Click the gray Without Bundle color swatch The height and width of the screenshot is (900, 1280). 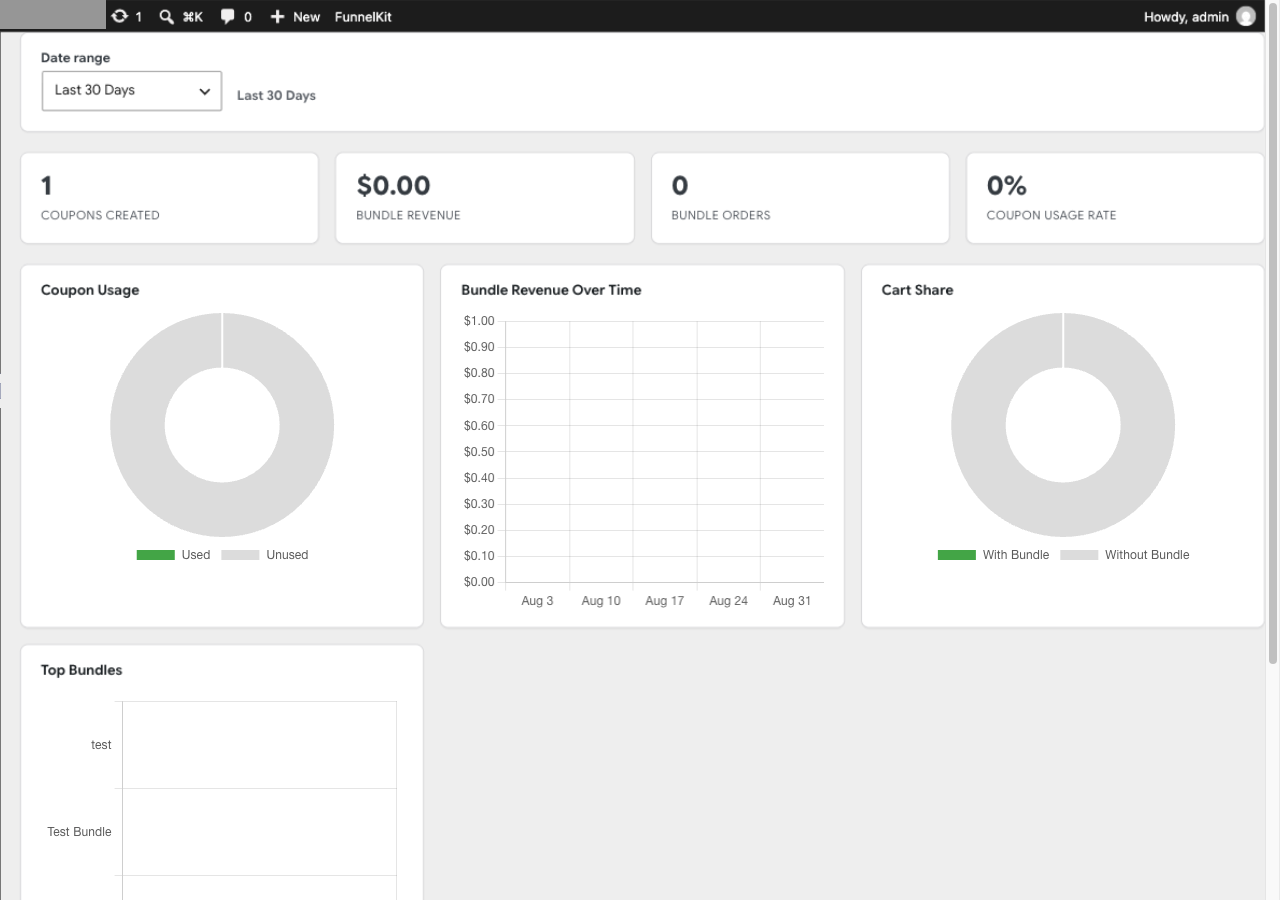1079,555
